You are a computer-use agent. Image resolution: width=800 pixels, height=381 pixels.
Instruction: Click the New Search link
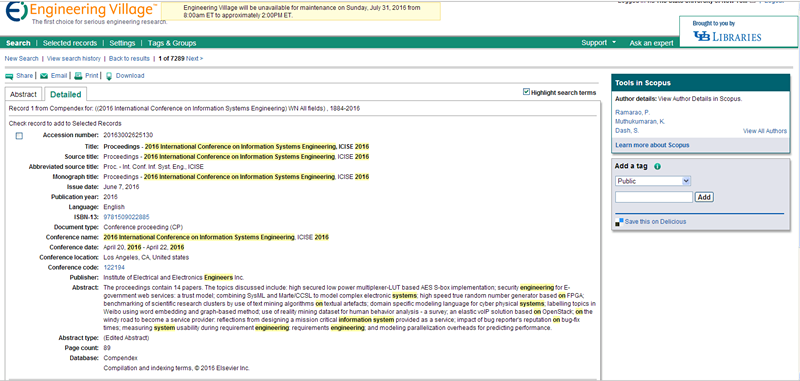point(21,59)
